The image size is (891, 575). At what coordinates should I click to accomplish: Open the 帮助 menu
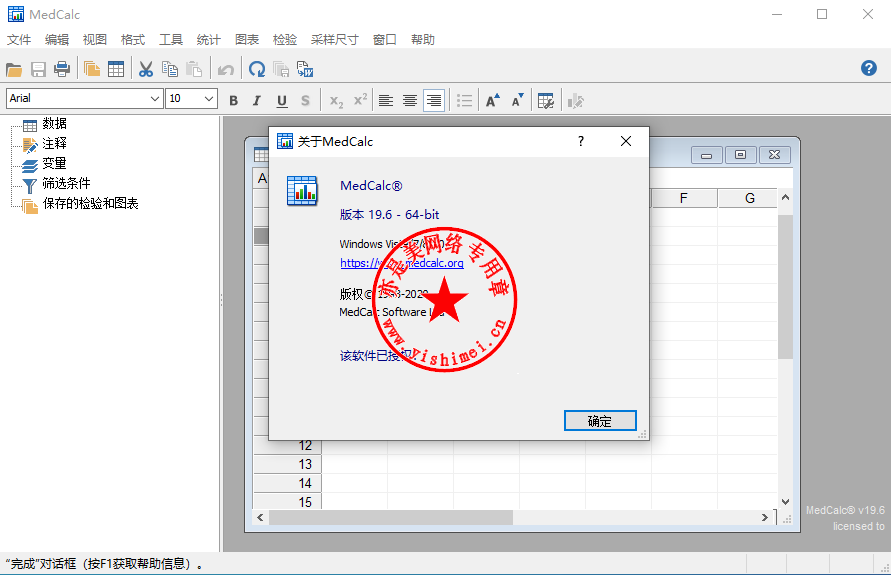[423, 39]
